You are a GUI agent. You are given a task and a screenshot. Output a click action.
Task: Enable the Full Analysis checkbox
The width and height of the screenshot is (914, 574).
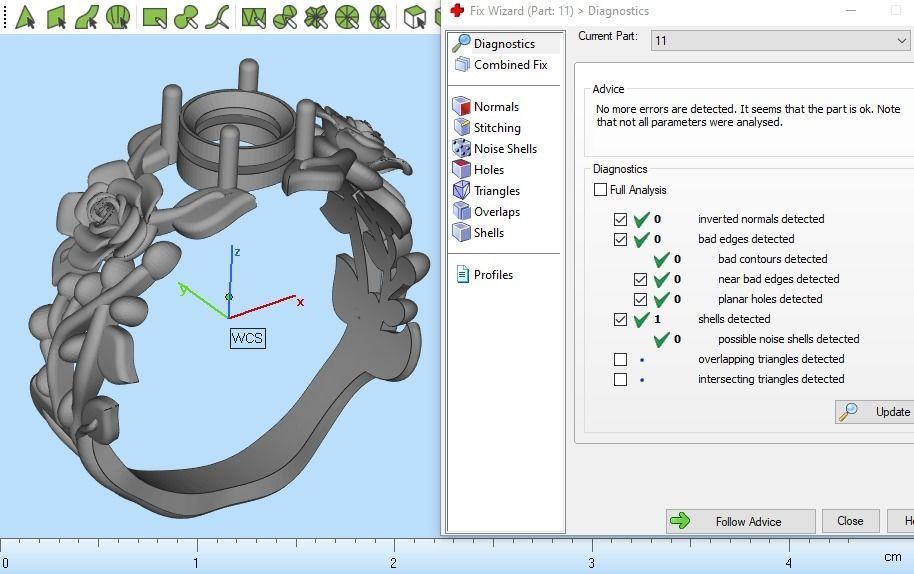click(x=600, y=189)
